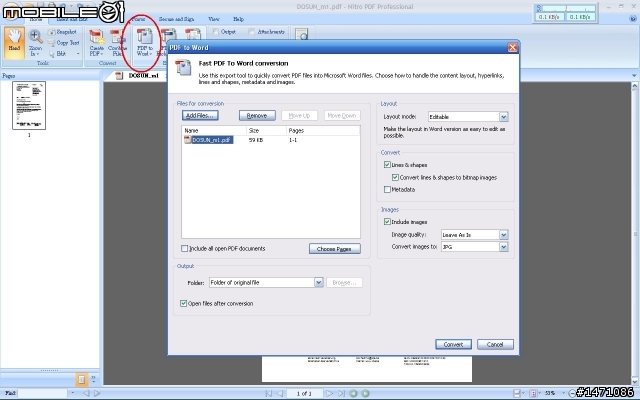Expand the Find options dropdown arrow
Screen dimensions: 640x400
point(73,393)
